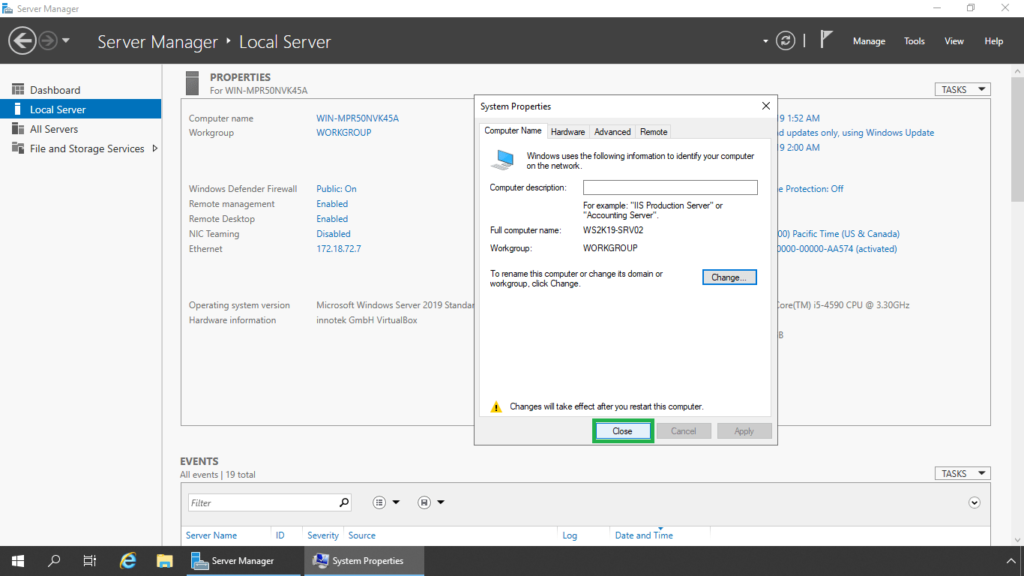Click the product ID activated link
Image resolution: width=1024 pixels, height=576 pixels.
[837, 249]
